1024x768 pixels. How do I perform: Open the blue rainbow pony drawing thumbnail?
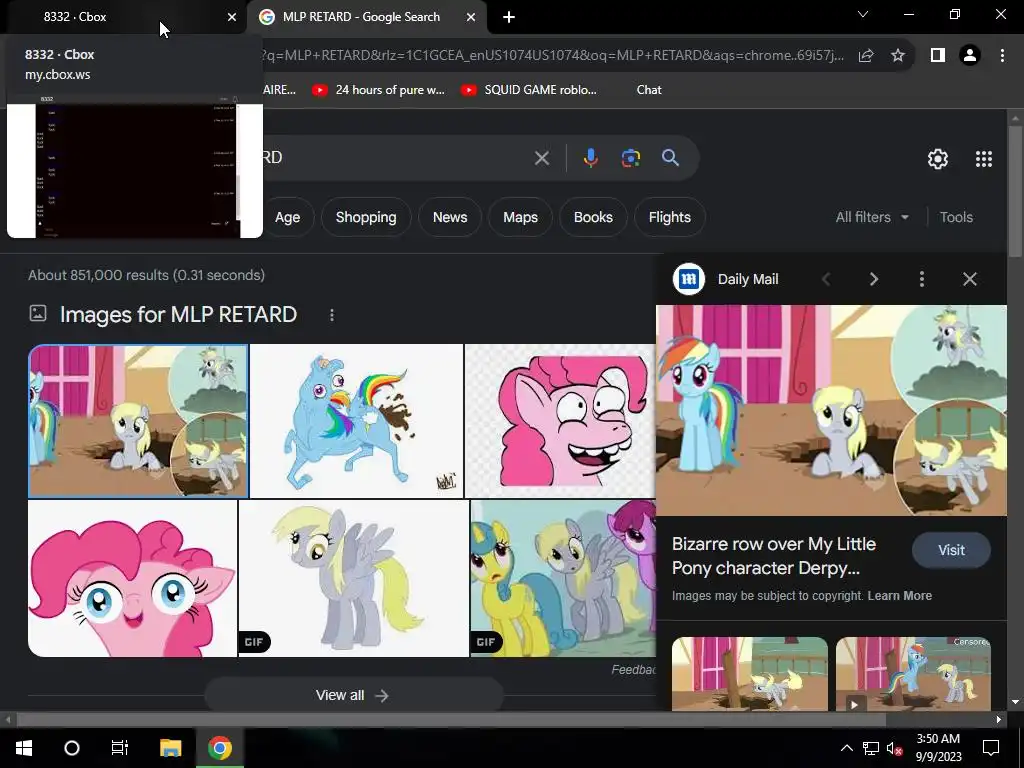click(x=356, y=421)
